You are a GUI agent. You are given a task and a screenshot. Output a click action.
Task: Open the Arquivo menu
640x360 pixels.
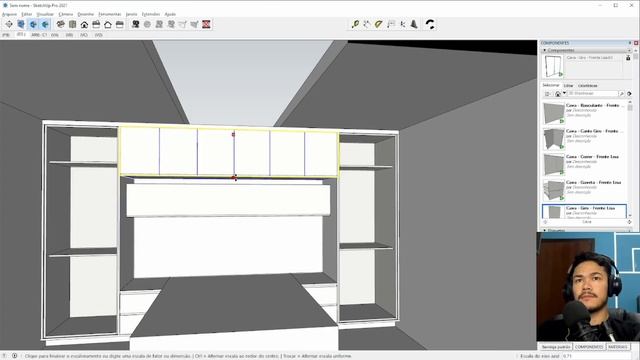pyautogui.click(x=9, y=14)
